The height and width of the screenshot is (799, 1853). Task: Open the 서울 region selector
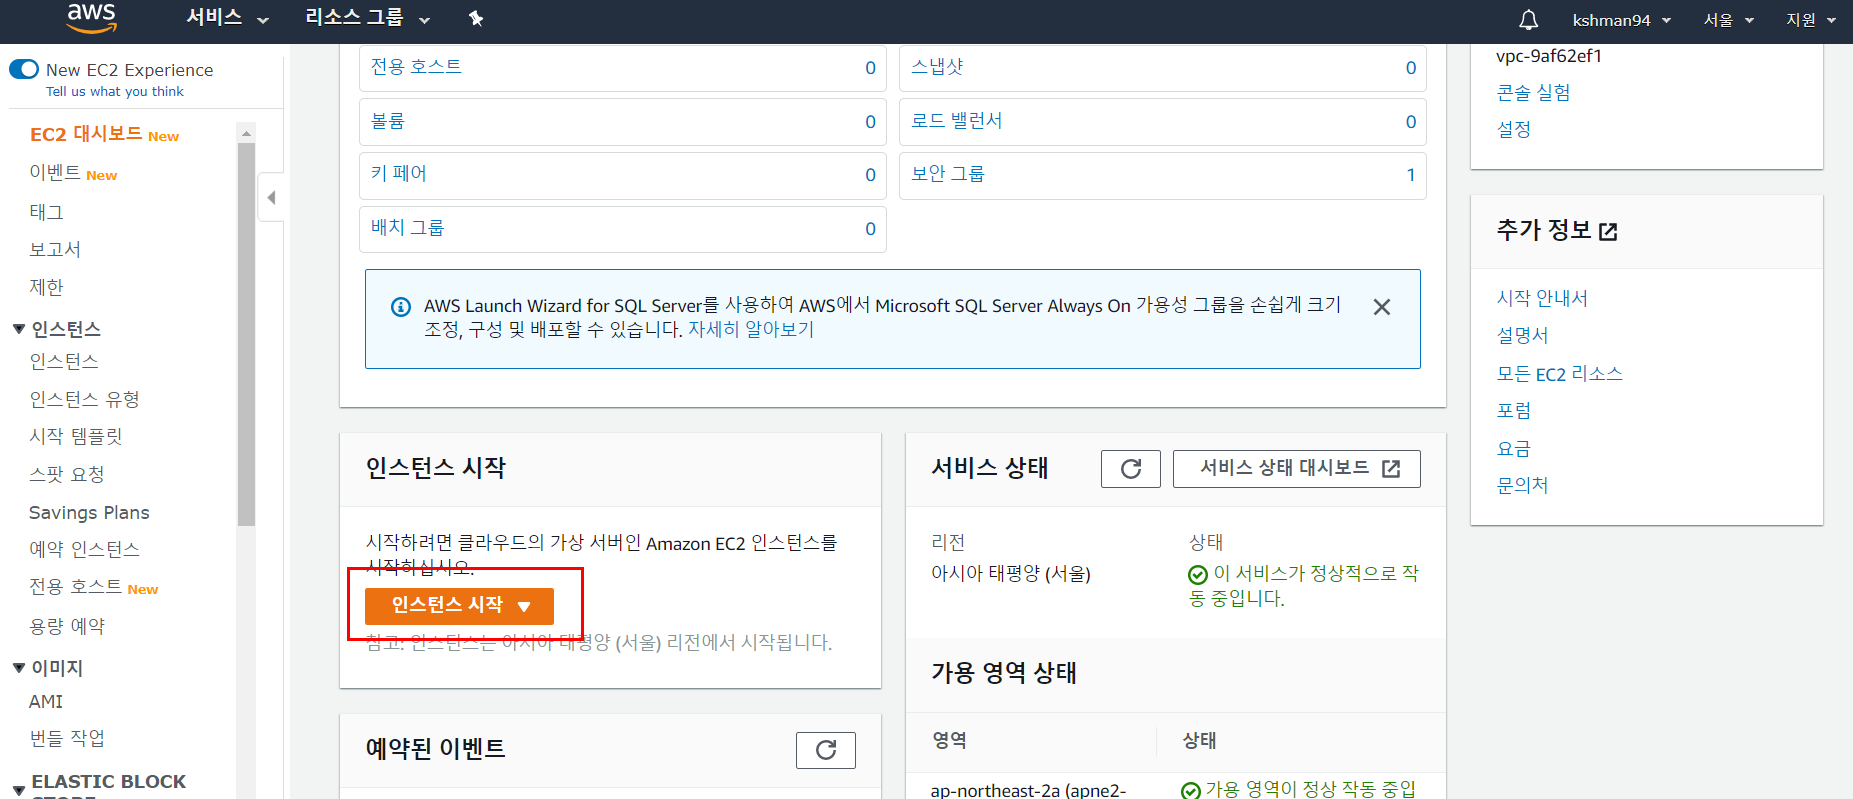[x=1729, y=20]
